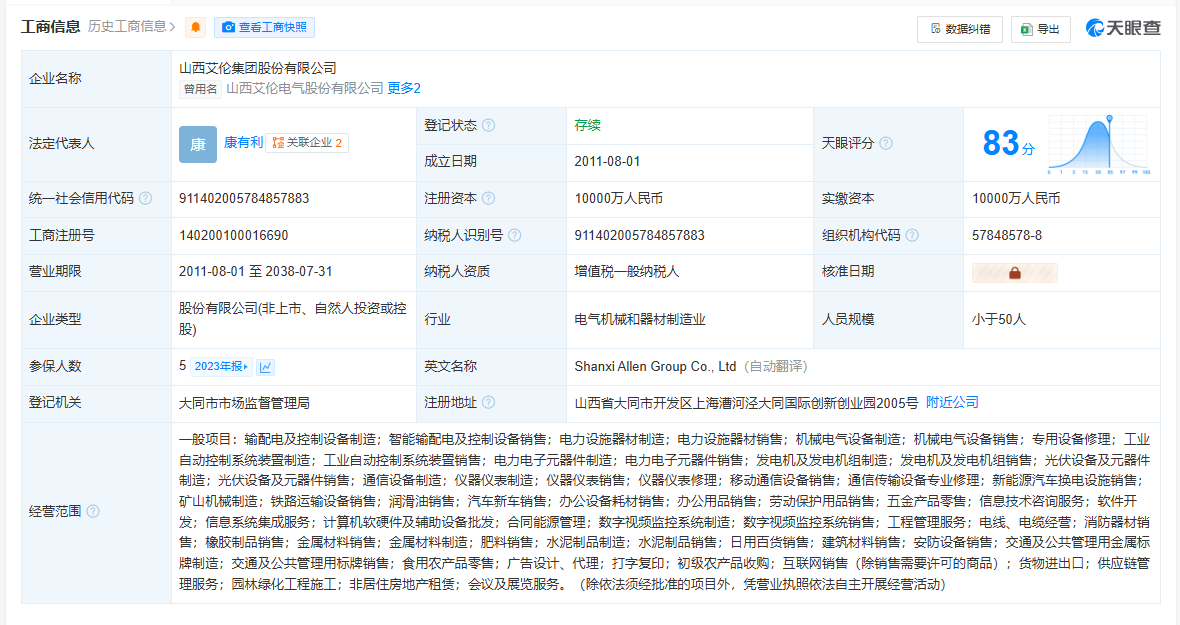Click help icon next to 天眼评分
Image resolution: width=1180 pixels, height=625 pixels.
point(885,144)
